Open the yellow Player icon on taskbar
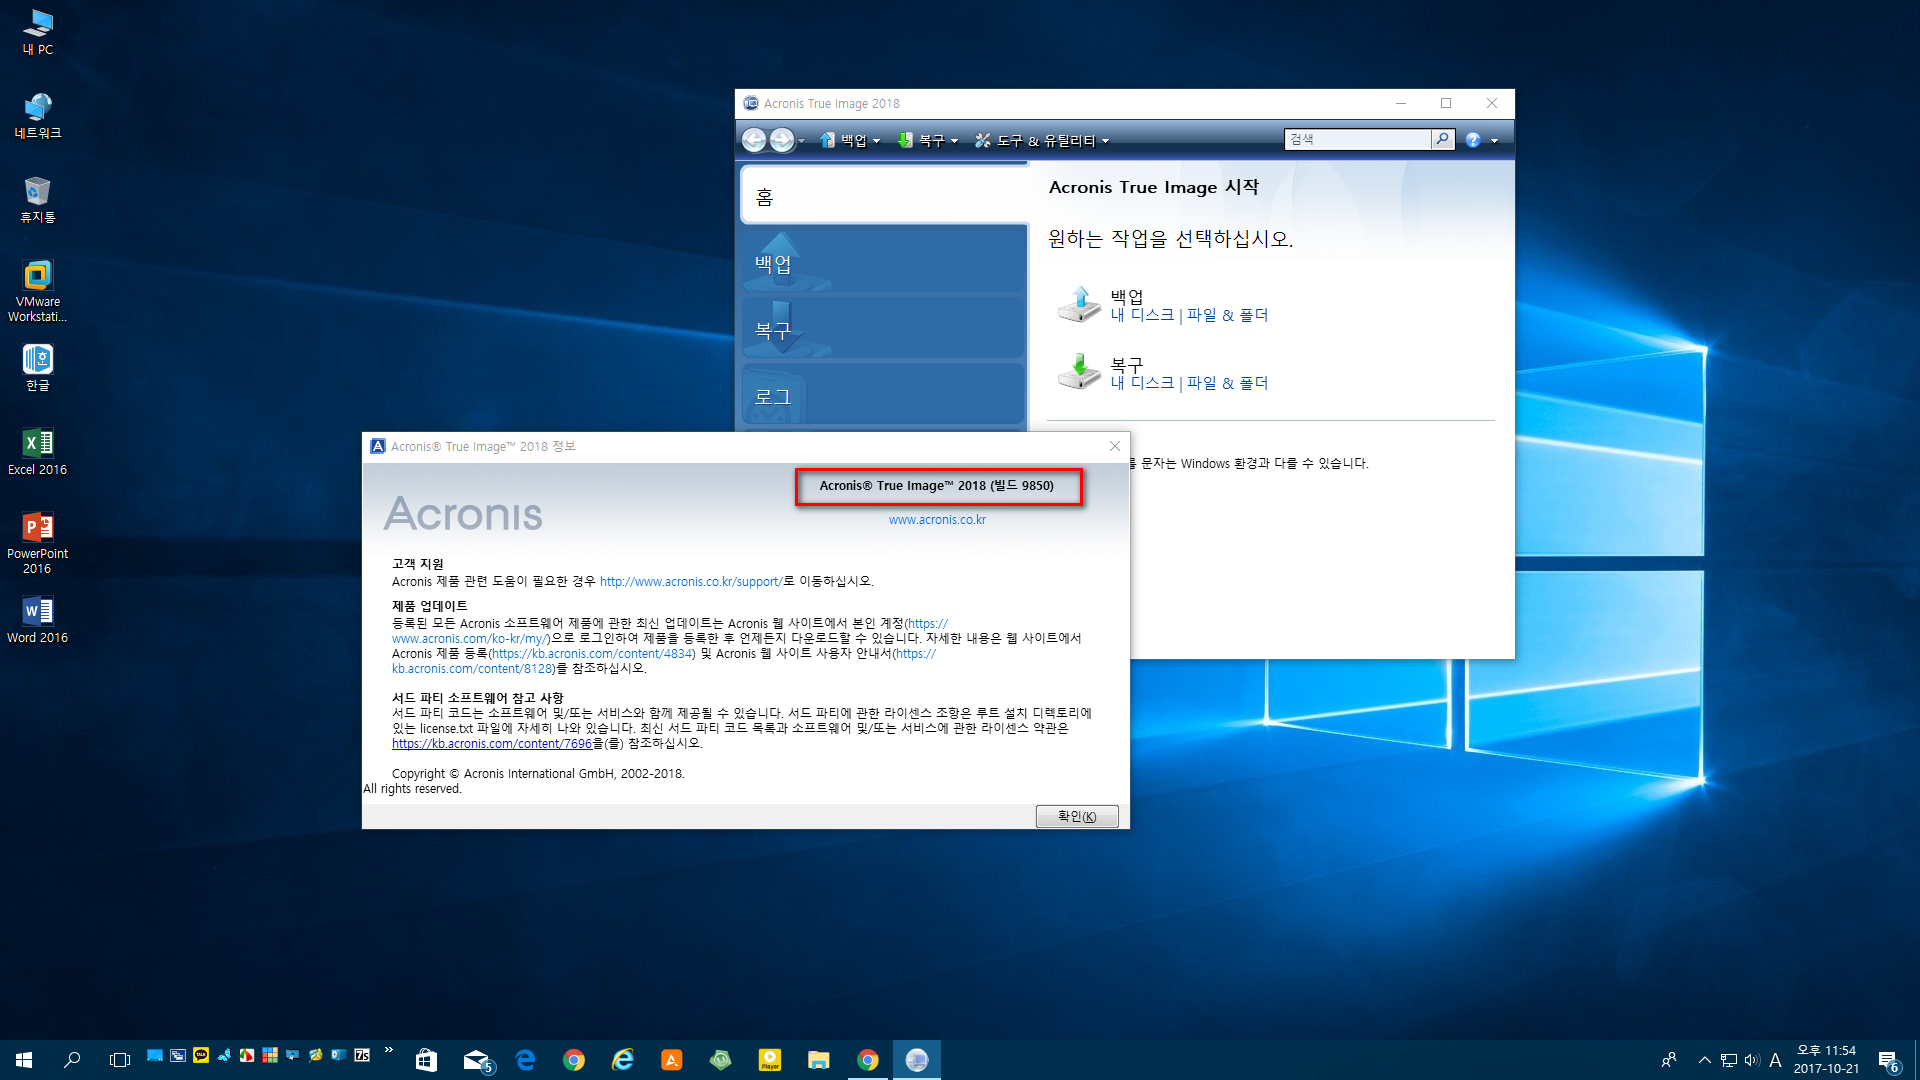The width and height of the screenshot is (1920, 1080). [770, 1060]
